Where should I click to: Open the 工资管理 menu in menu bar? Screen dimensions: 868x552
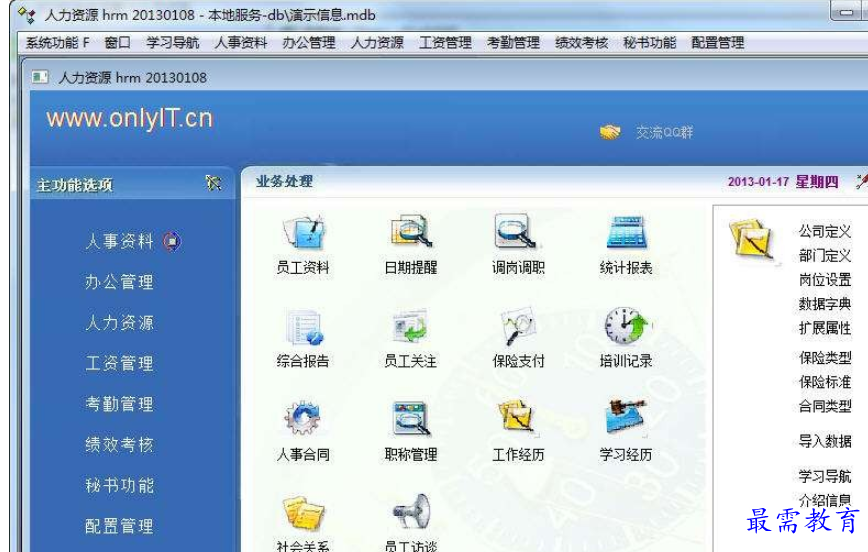pos(445,43)
